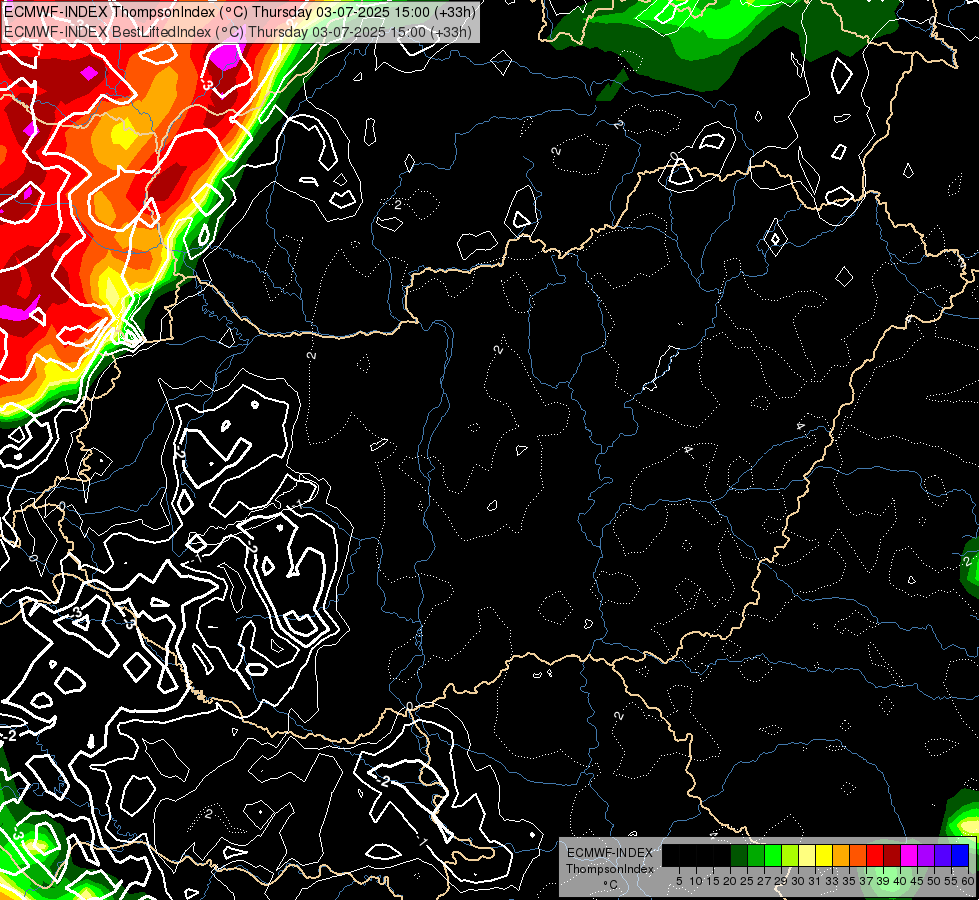
Task: Click the legend tick value 15
Action: [713, 881]
